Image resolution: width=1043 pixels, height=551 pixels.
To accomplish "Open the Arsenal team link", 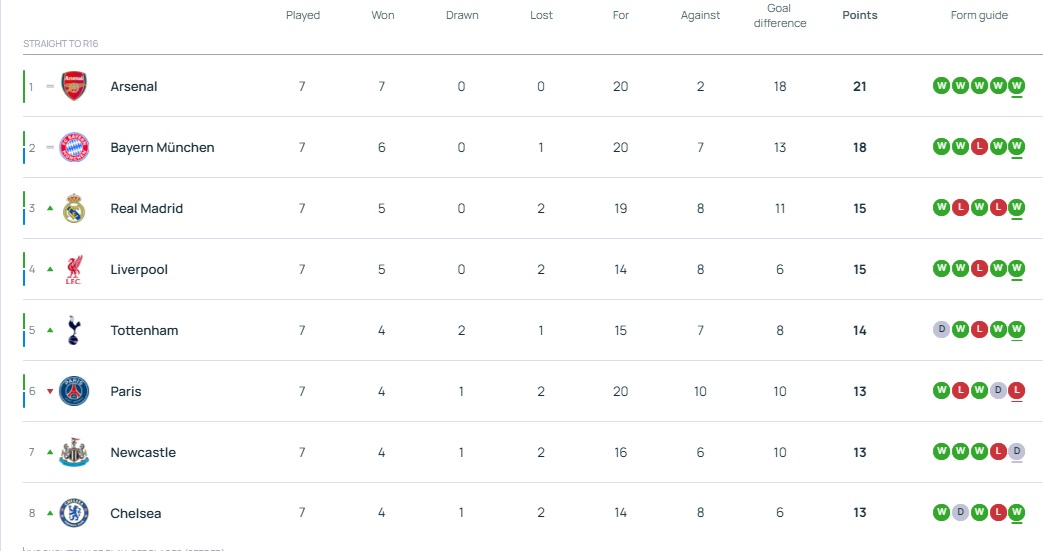I will [x=134, y=86].
